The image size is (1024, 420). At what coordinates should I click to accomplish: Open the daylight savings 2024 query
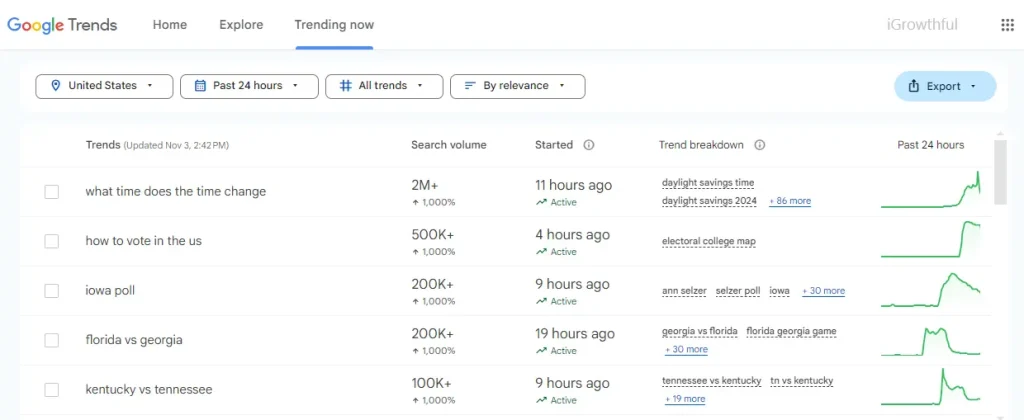(x=709, y=201)
